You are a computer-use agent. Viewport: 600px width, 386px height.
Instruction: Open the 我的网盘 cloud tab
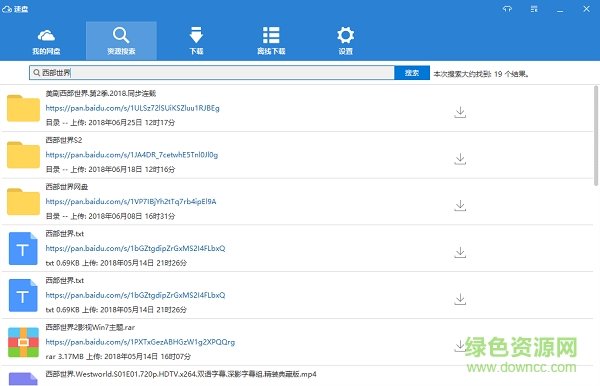(x=46, y=41)
